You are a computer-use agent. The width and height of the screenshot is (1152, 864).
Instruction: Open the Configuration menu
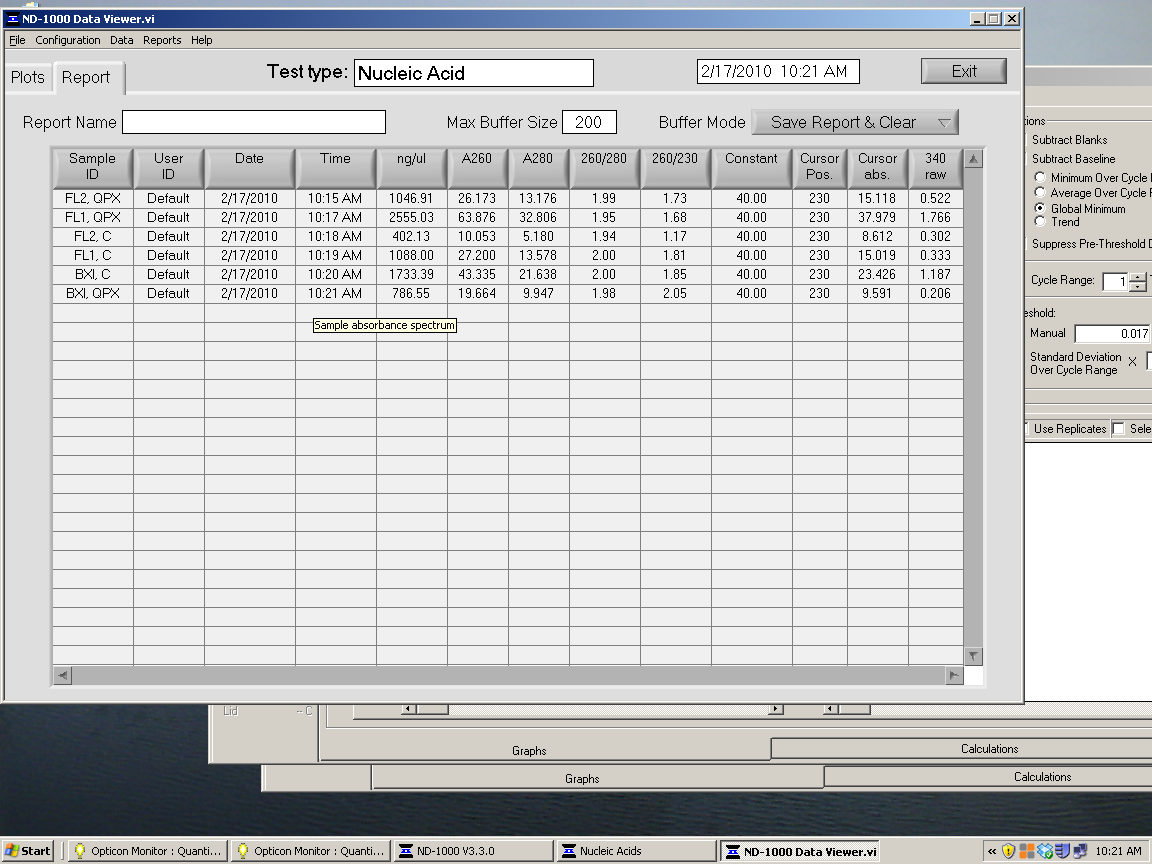pos(68,40)
